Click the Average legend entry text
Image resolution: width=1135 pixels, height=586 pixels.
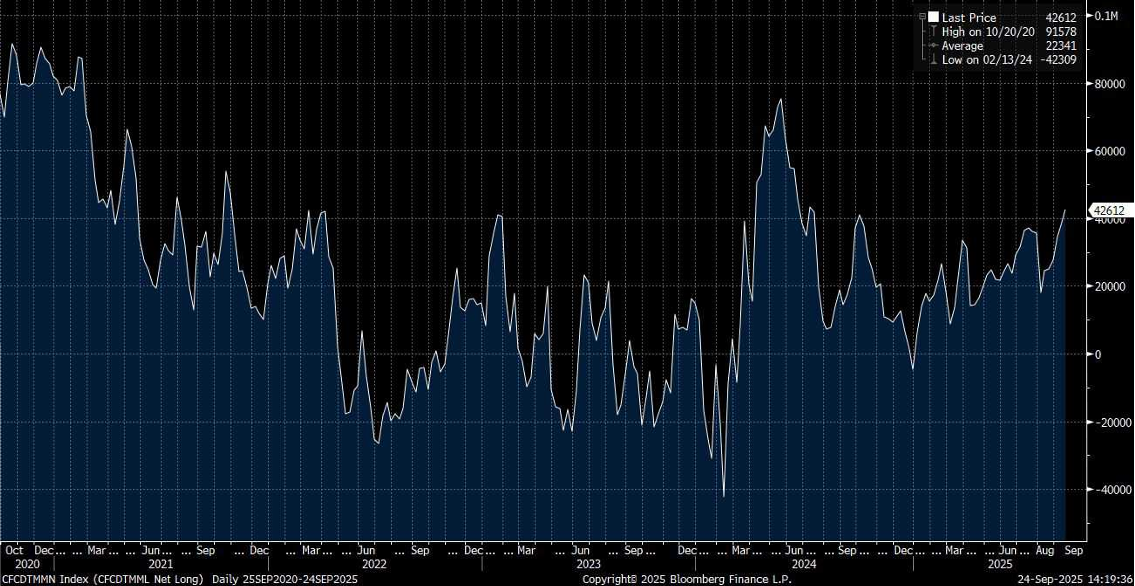coord(963,46)
